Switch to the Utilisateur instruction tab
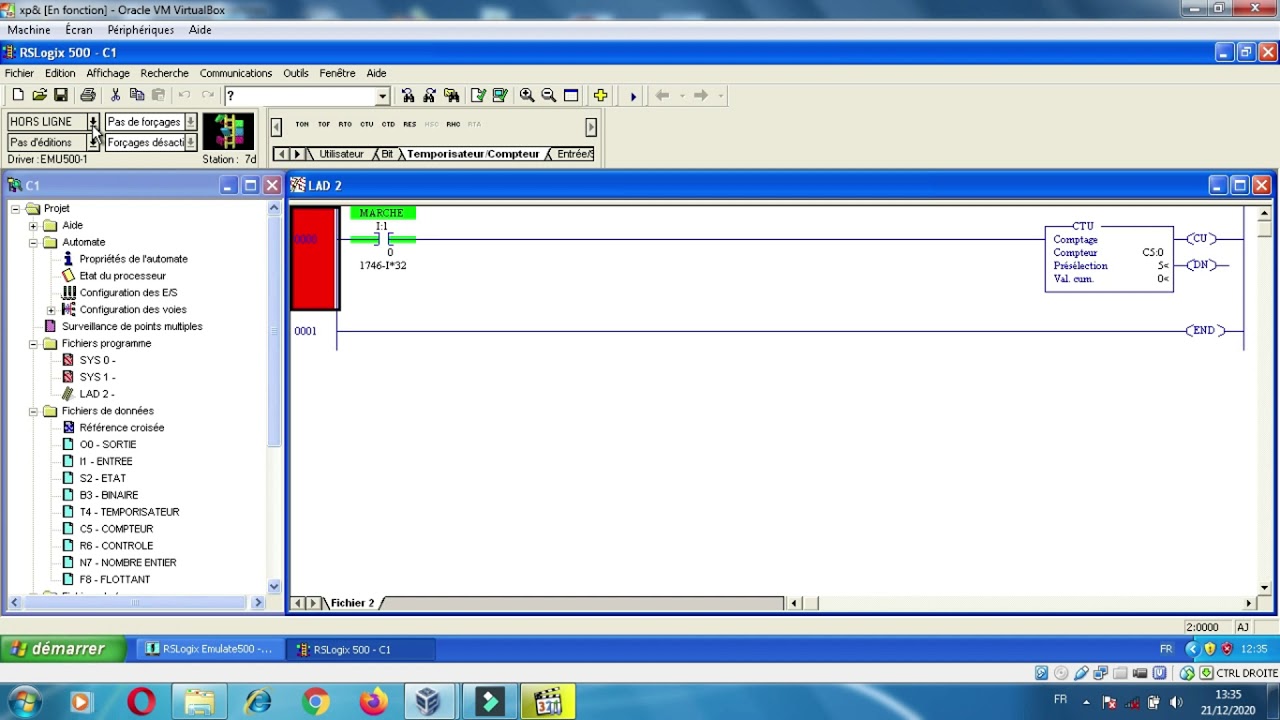The image size is (1280, 720). pos(341,154)
